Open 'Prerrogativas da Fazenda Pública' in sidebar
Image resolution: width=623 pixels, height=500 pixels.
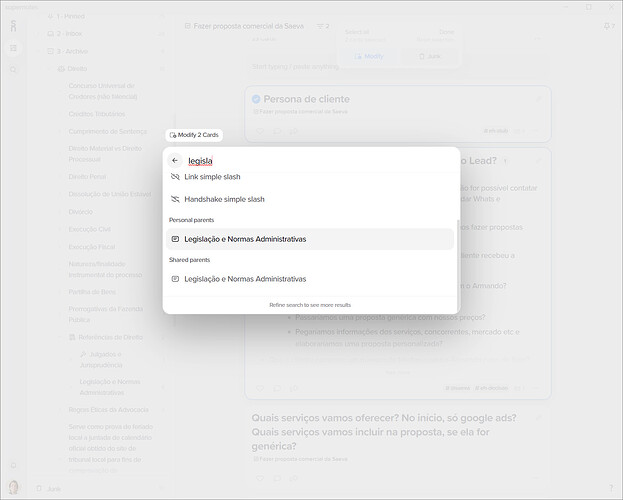click(106, 314)
